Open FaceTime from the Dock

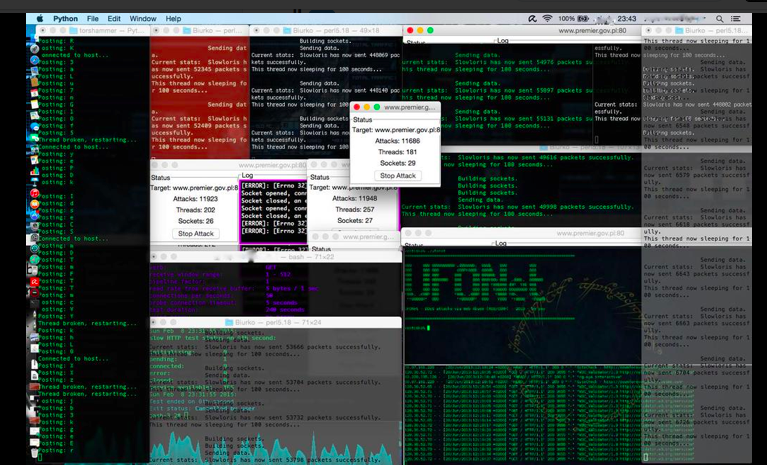(34, 137)
